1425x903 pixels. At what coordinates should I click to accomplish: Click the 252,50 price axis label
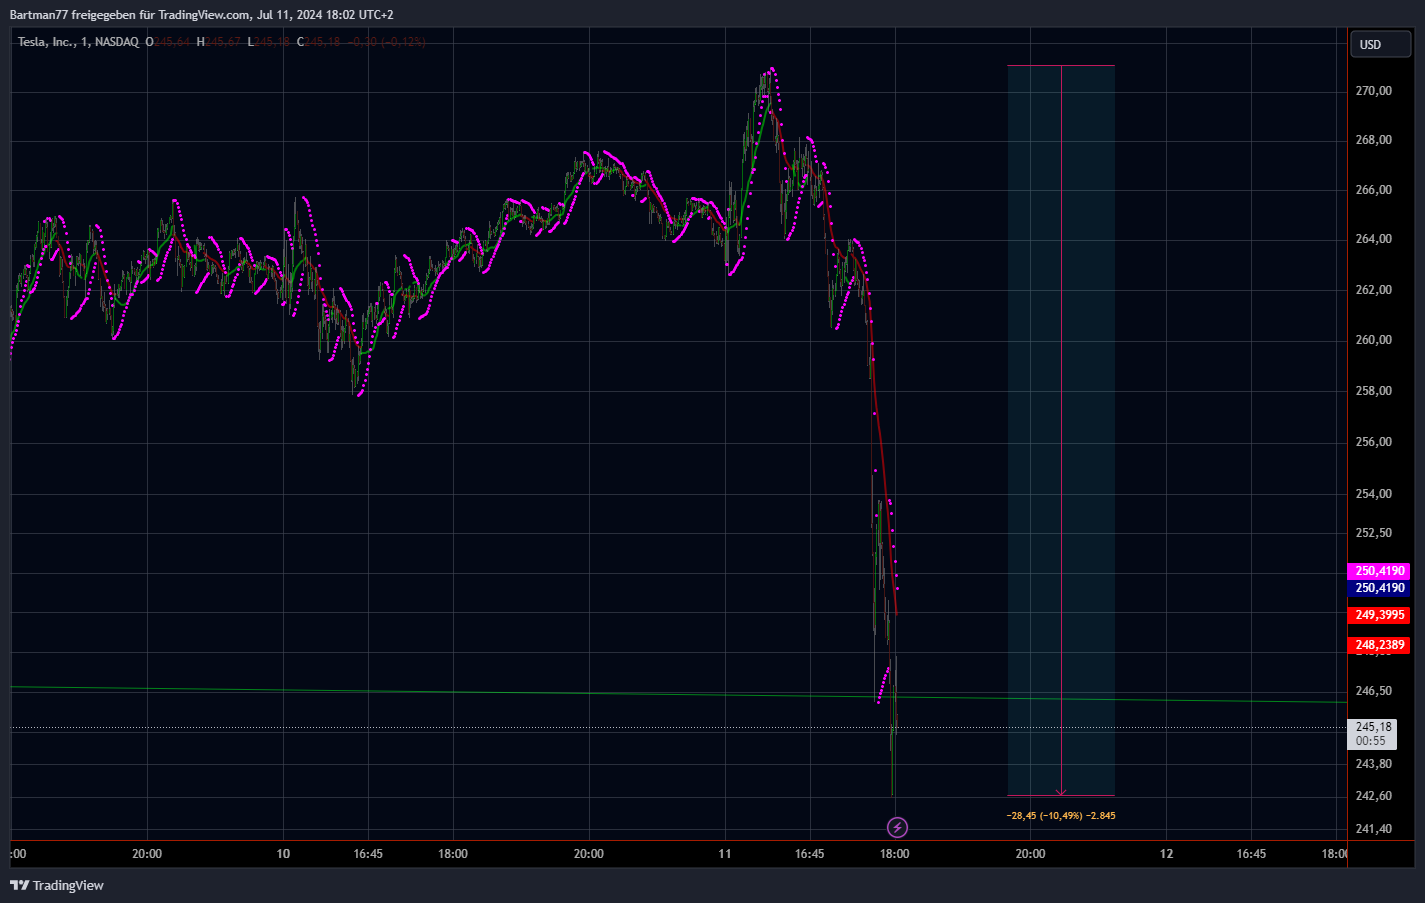(x=1373, y=533)
